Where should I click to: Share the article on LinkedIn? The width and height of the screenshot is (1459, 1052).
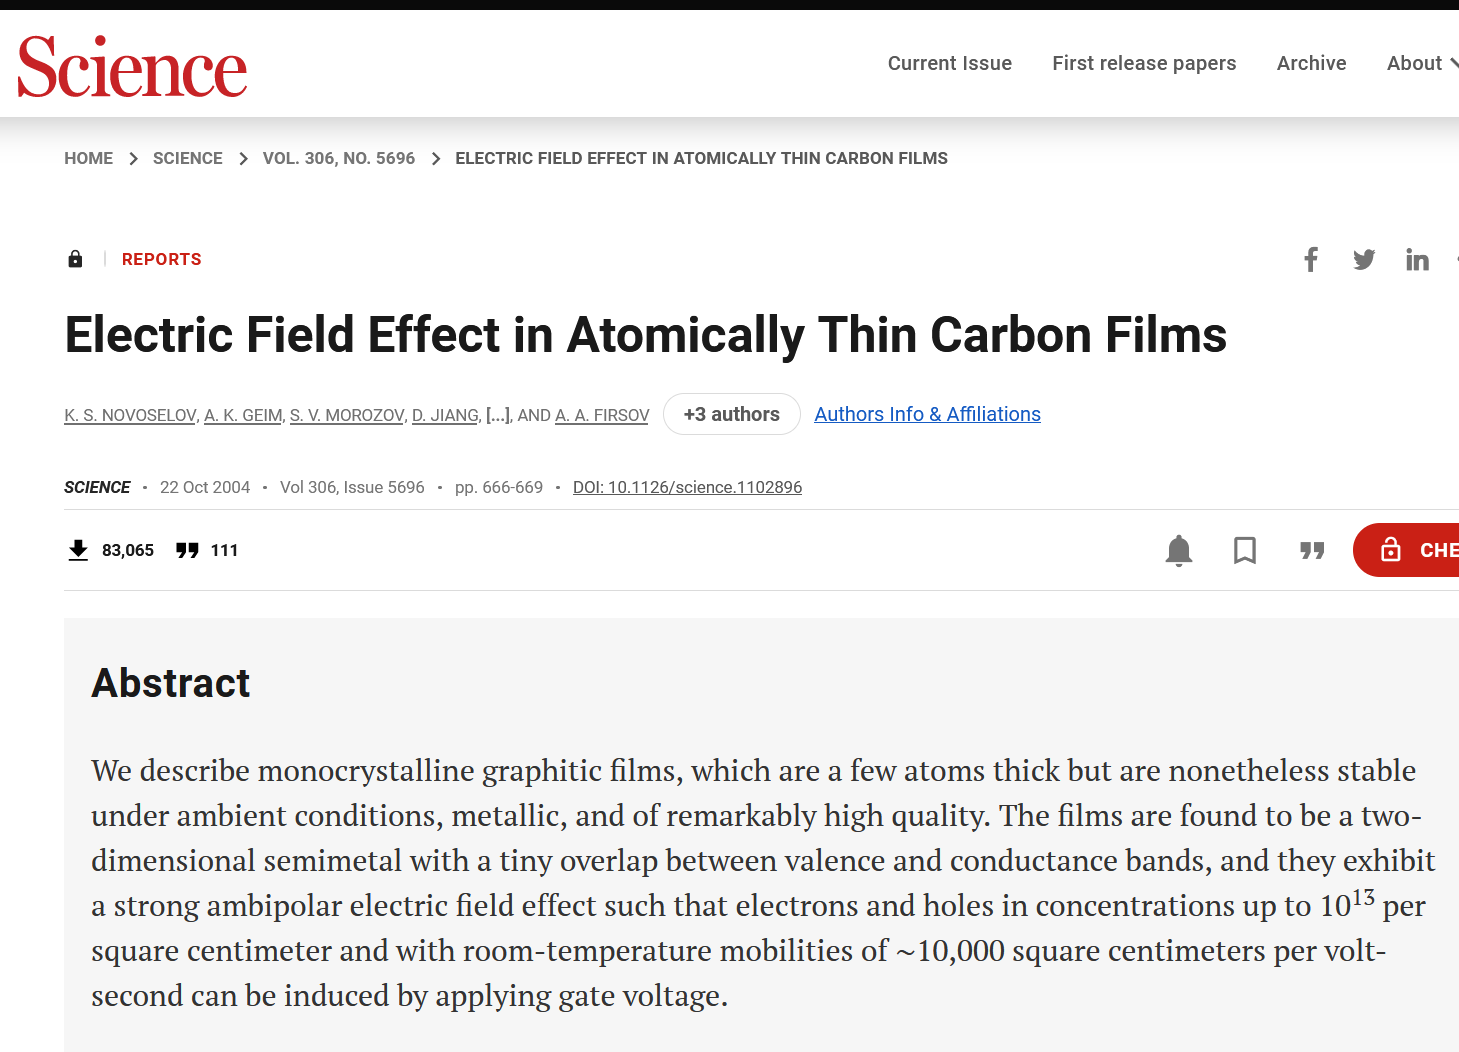[x=1417, y=259]
